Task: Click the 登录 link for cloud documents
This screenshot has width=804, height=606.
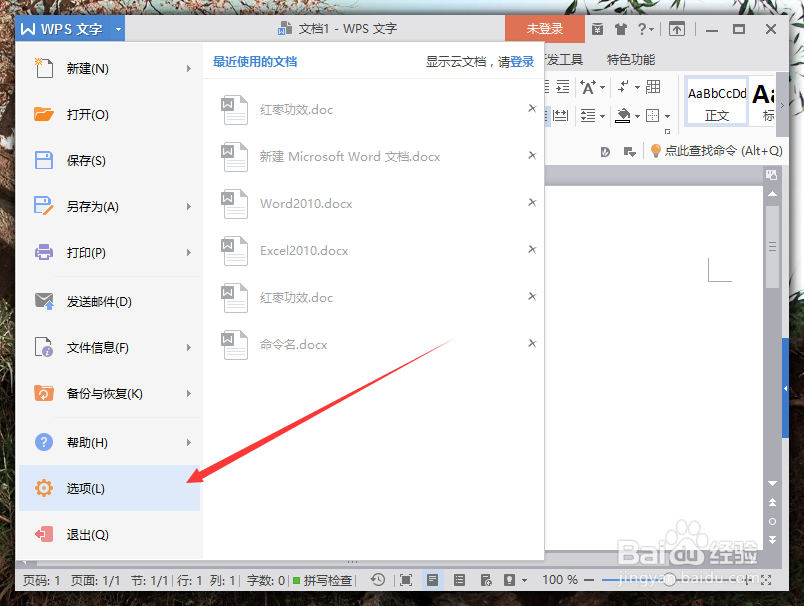Action: click(522, 62)
